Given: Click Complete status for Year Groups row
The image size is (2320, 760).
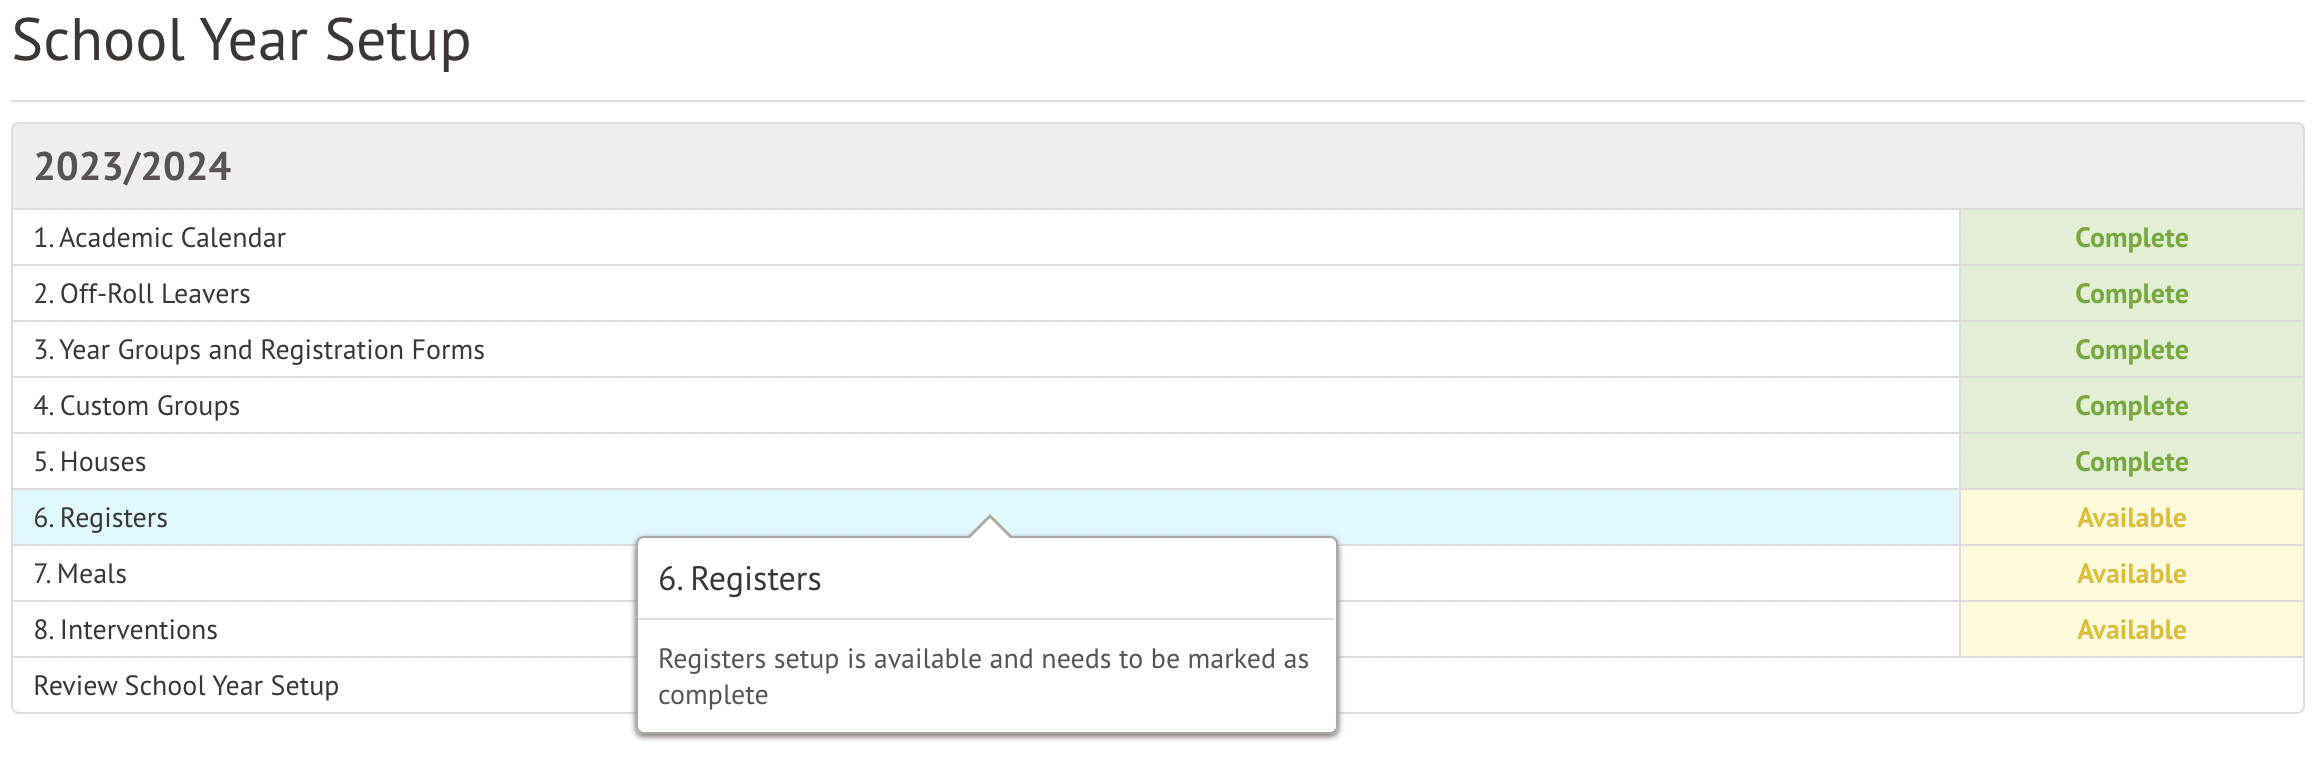Looking at the screenshot, I should click(x=2131, y=350).
